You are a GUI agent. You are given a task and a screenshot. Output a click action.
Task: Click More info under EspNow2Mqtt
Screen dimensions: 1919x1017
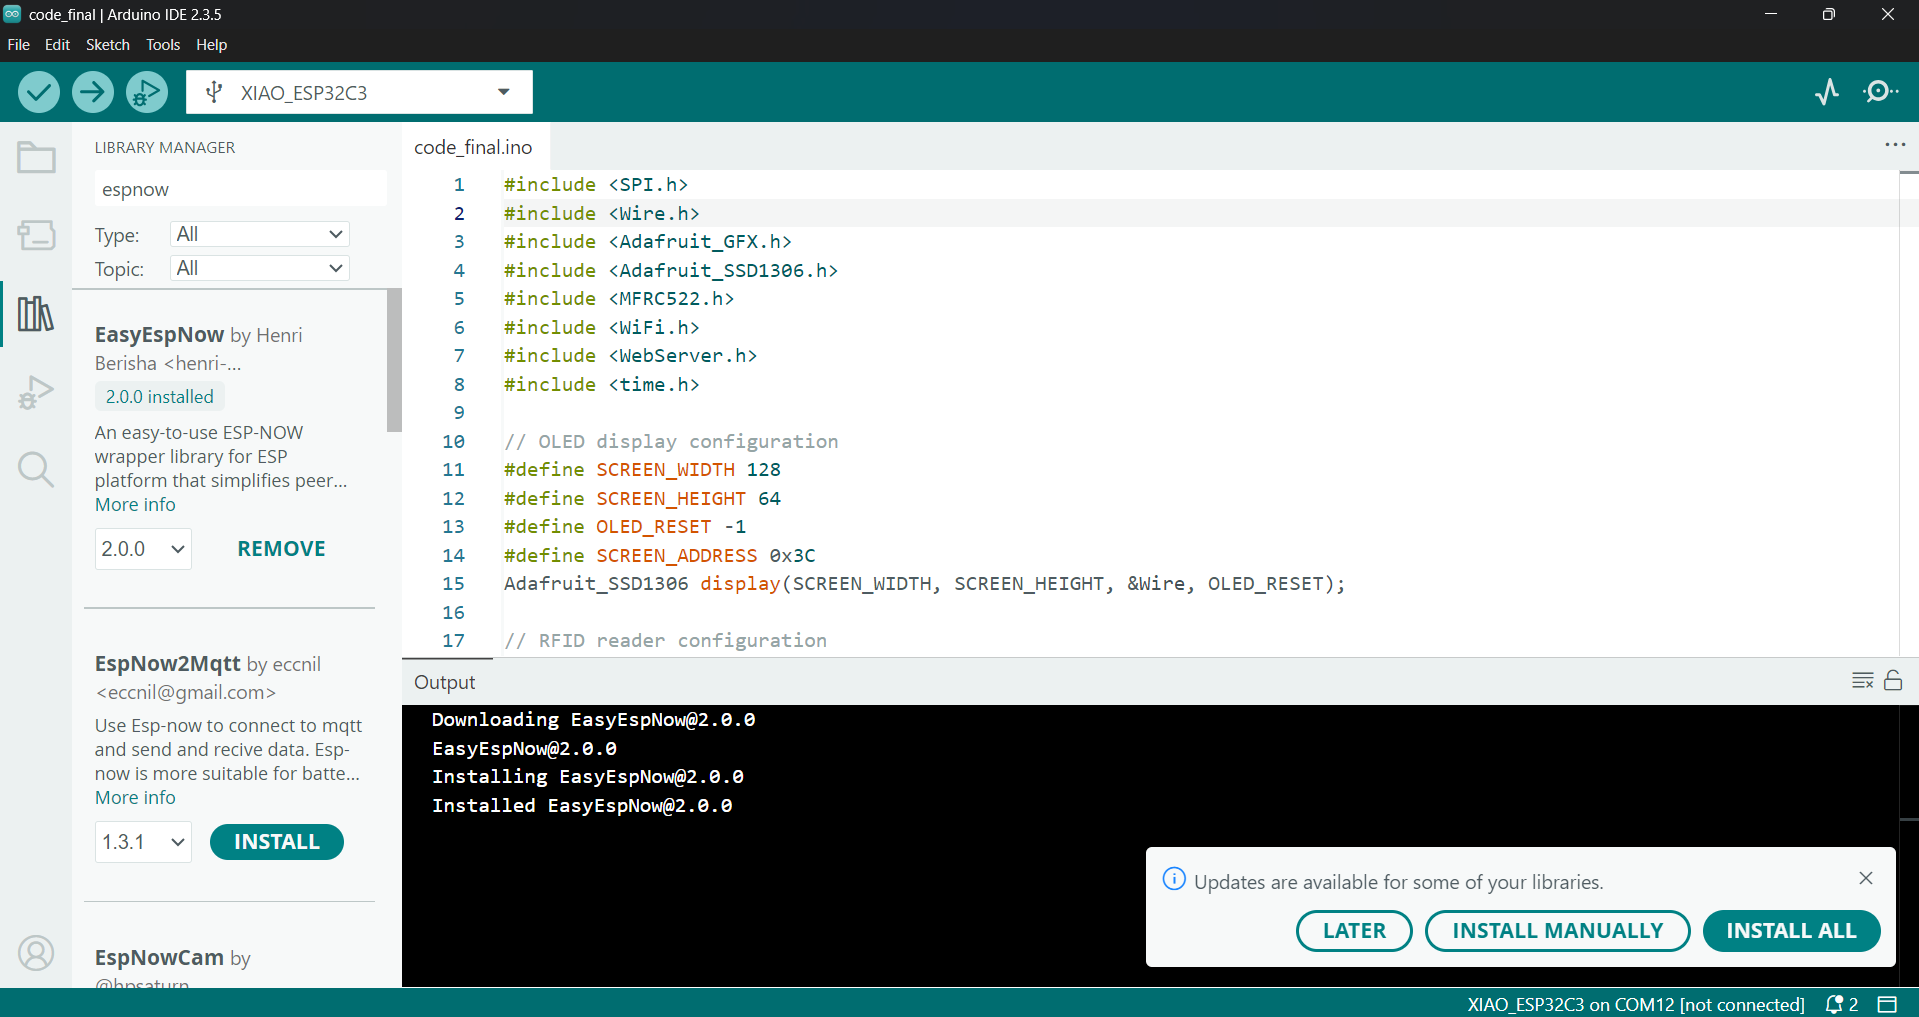(x=135, y=798)
